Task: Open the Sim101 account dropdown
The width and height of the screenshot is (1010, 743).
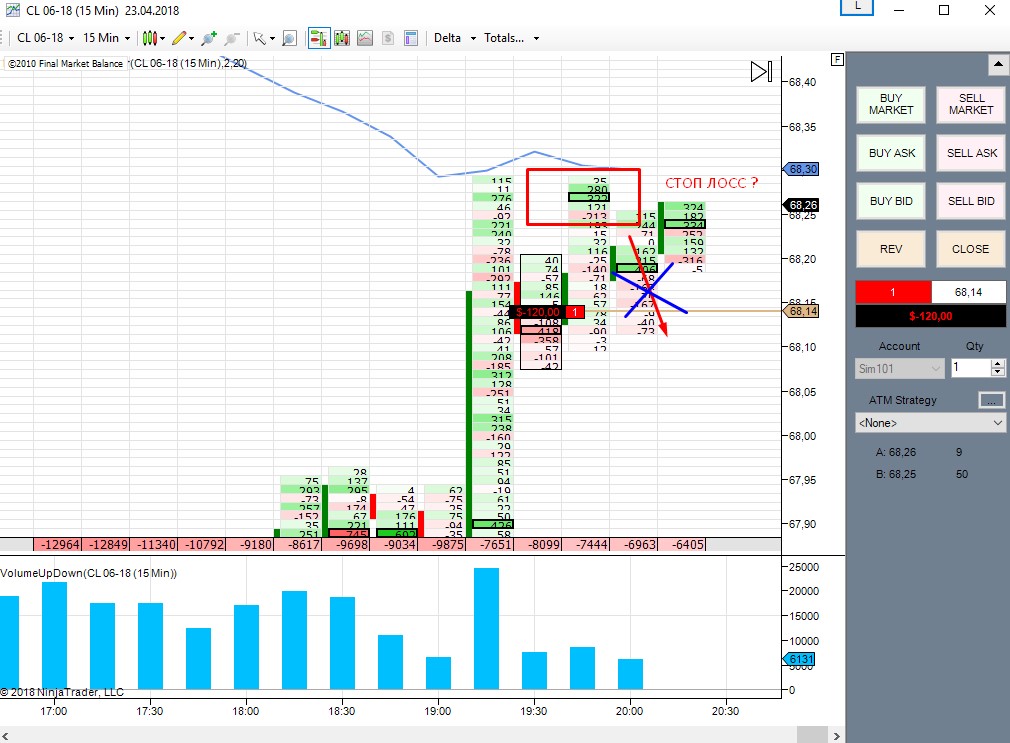Action: coord(899,369)
